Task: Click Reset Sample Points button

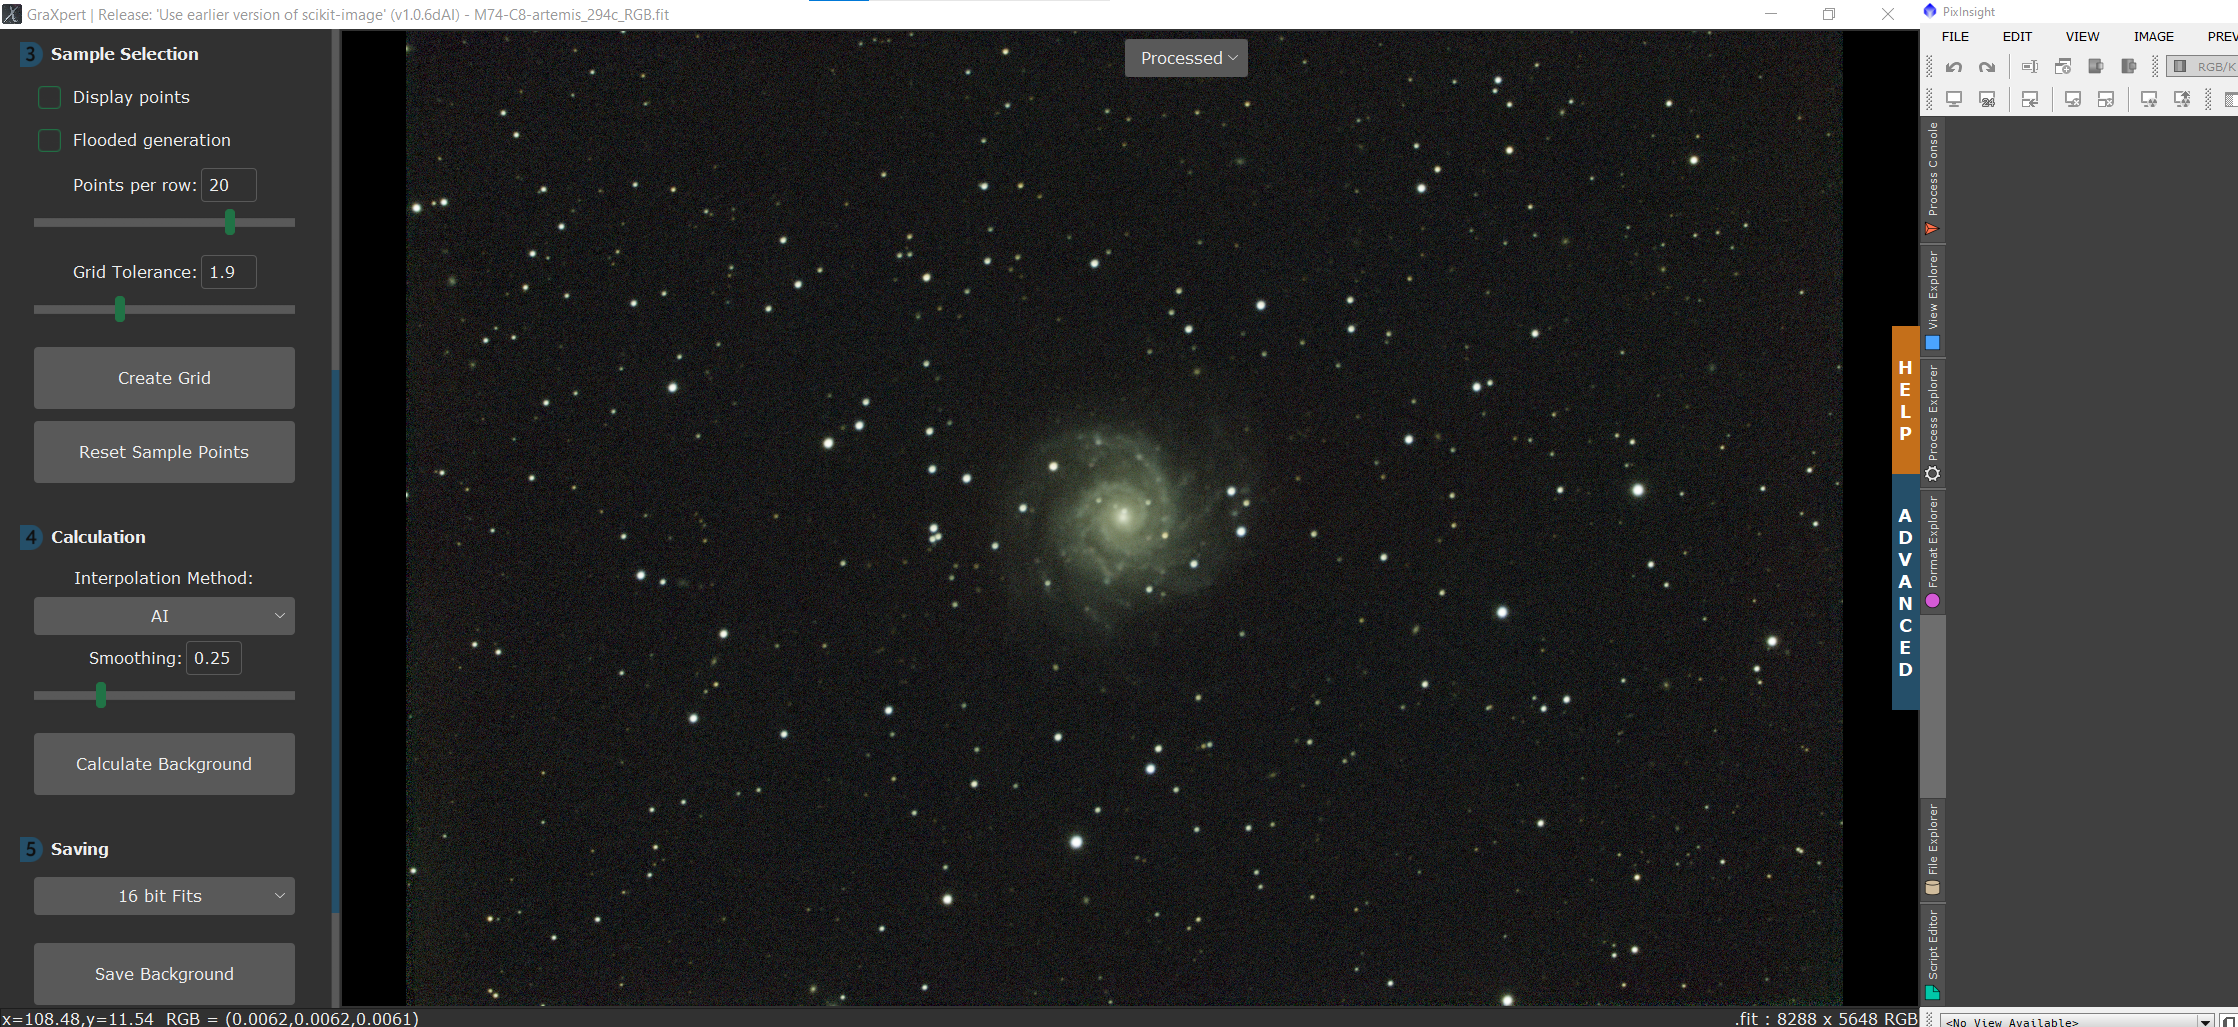Action: click(164, 452)
